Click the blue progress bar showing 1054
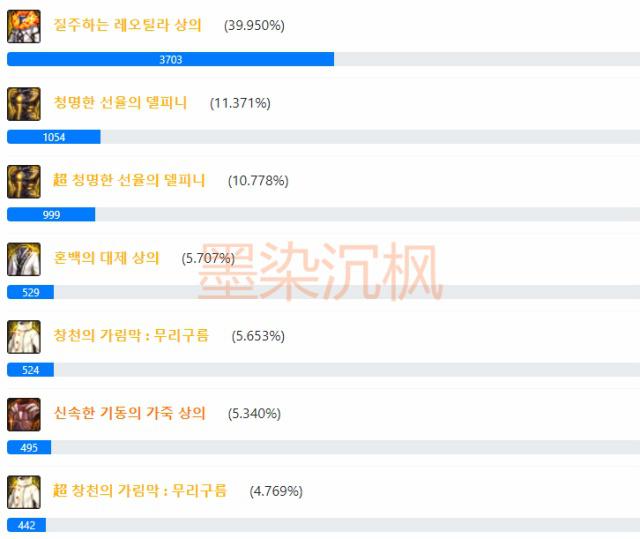 54,137
